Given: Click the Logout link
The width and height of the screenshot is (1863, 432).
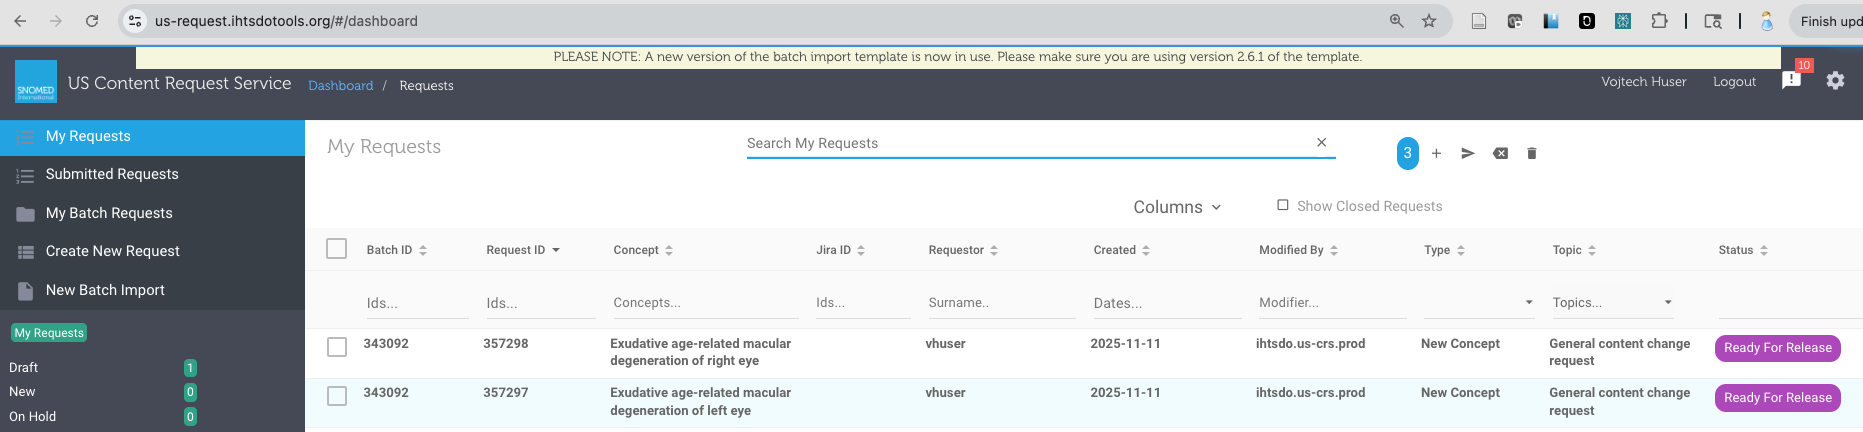Looking at the screenshot, I should click(1734, 82).
